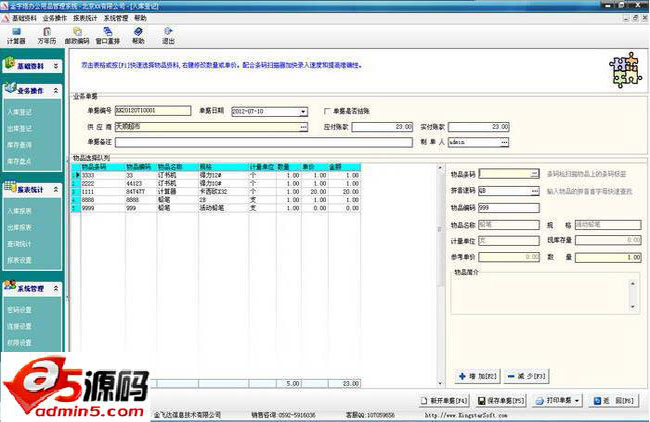Focus the 单据编号 input field

153,111
